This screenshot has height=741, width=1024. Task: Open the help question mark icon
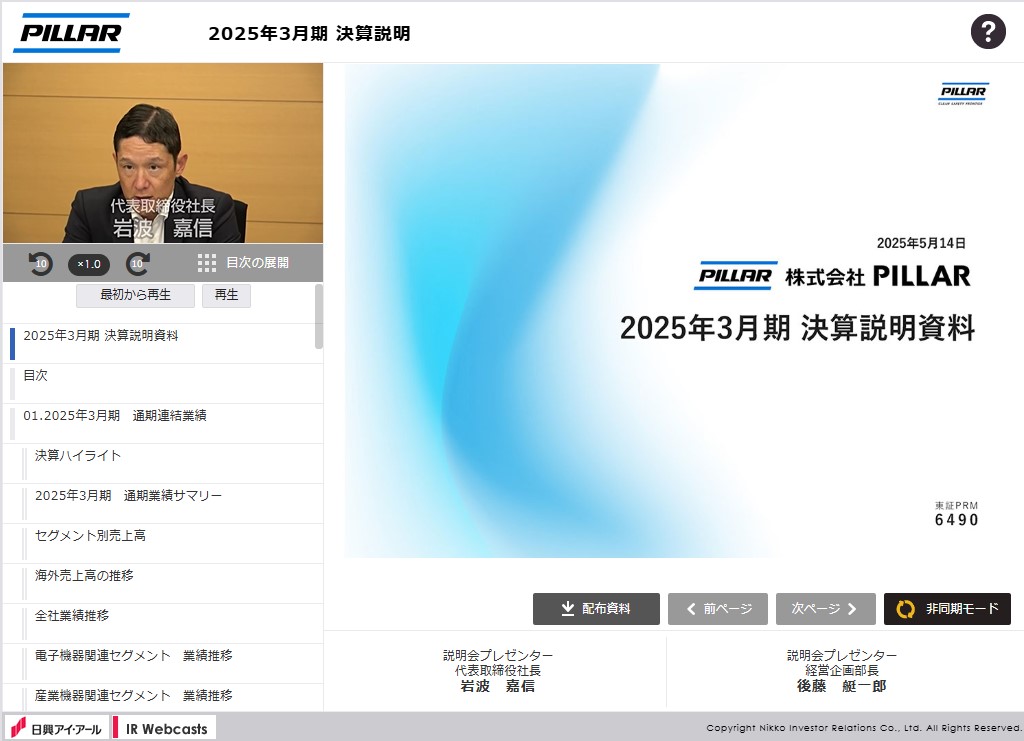pos(987,31)
